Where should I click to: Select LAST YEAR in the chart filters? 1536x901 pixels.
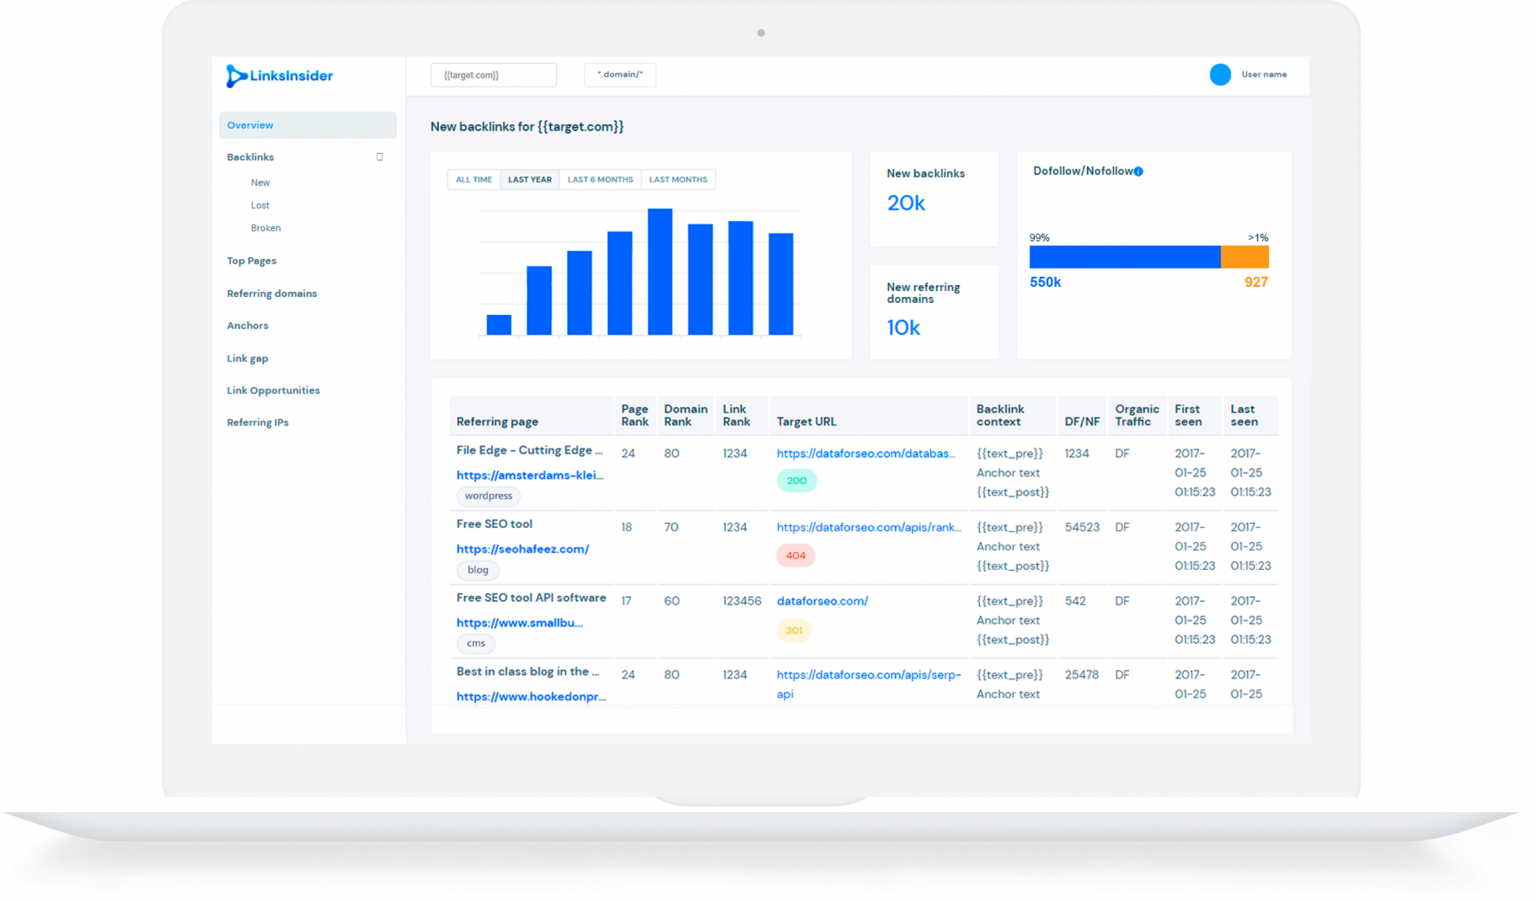point(529,179)
